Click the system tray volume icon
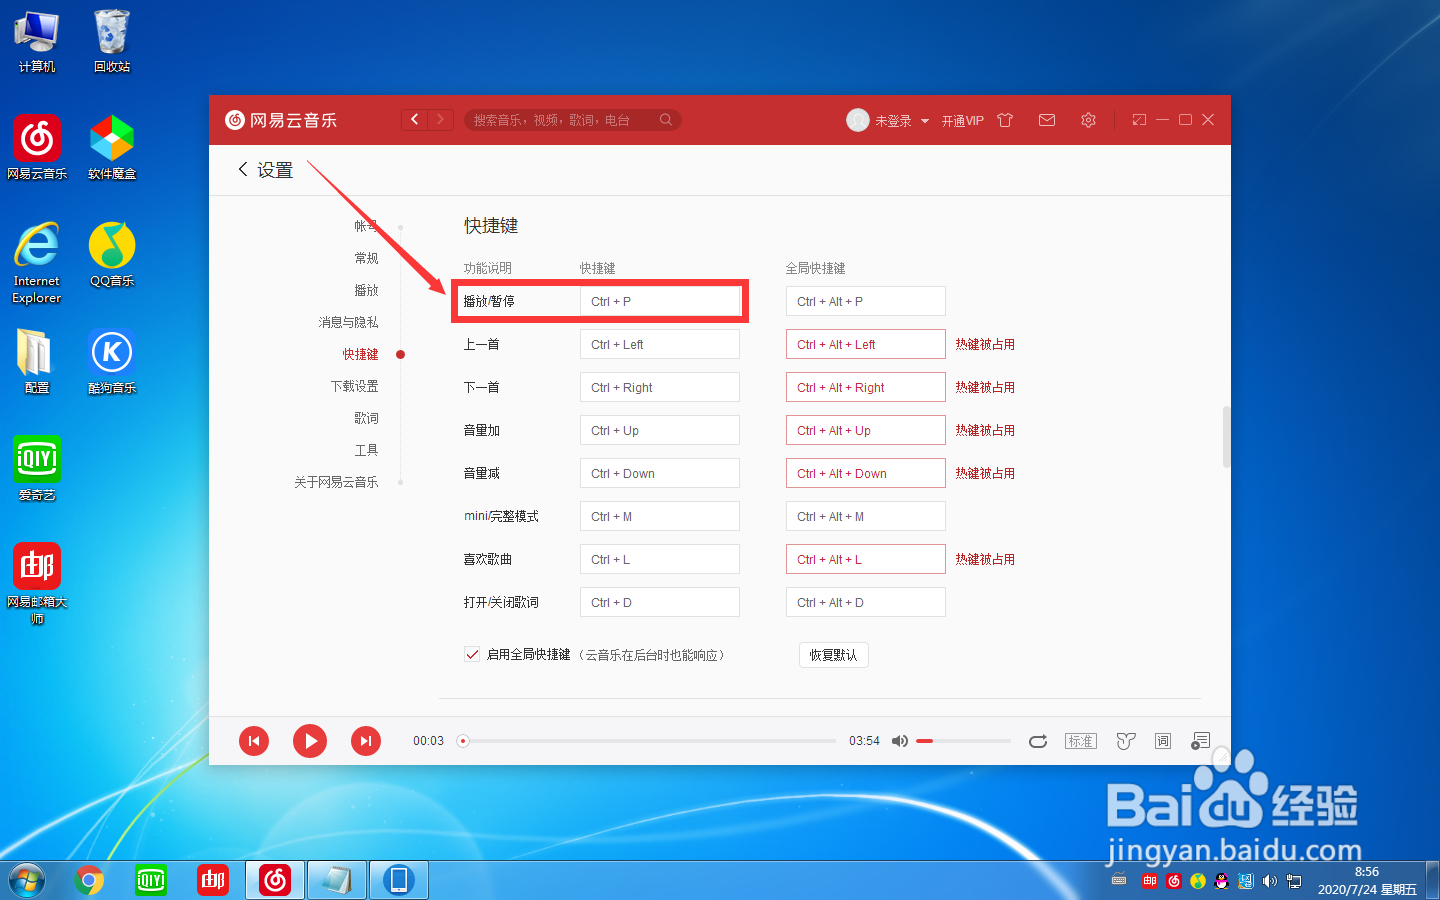Image resolution: width=1440 pixels, height=900 pixels. [1270, 881]
